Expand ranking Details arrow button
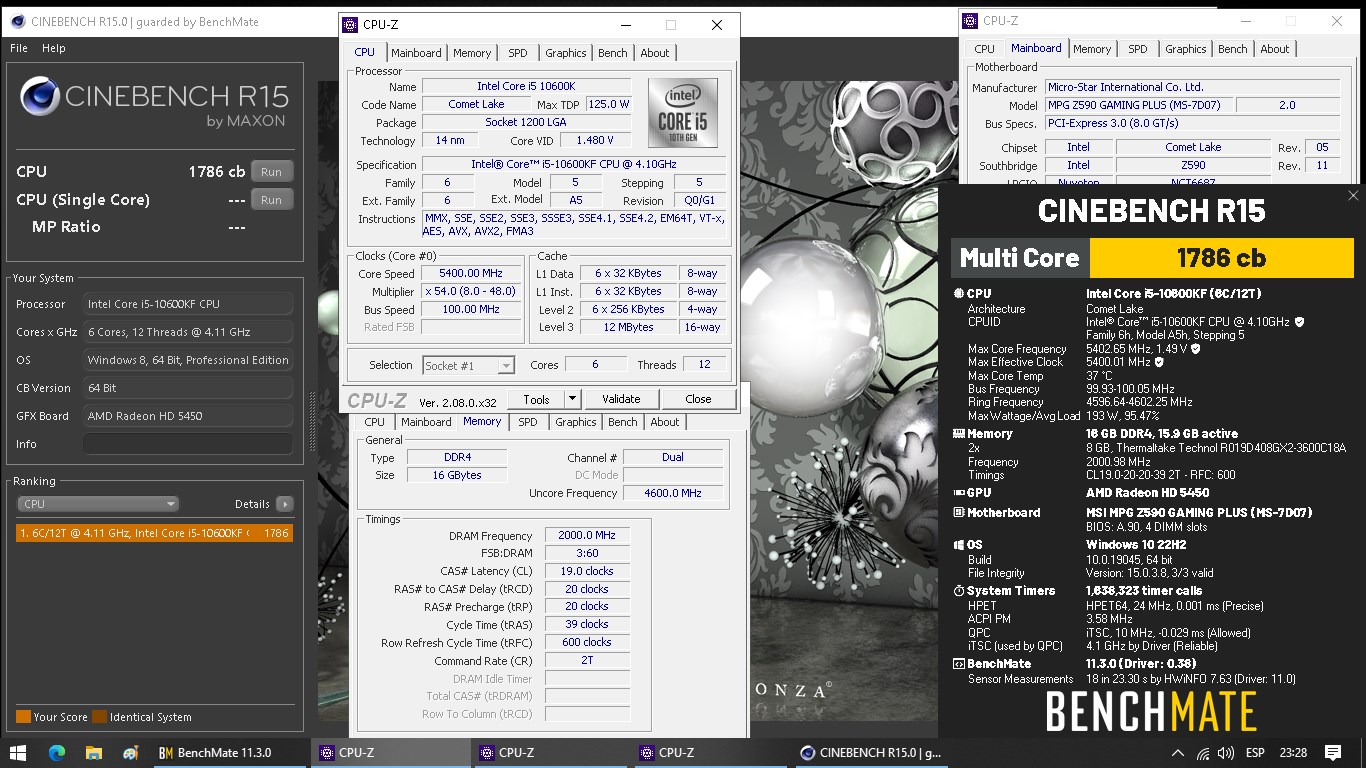 click(285, 504)
